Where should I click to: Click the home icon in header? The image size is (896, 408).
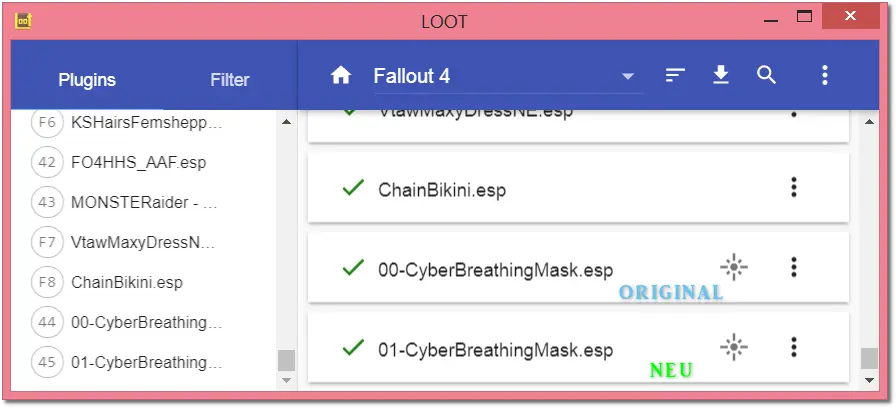pyautogui.click(x=341, y=75)
